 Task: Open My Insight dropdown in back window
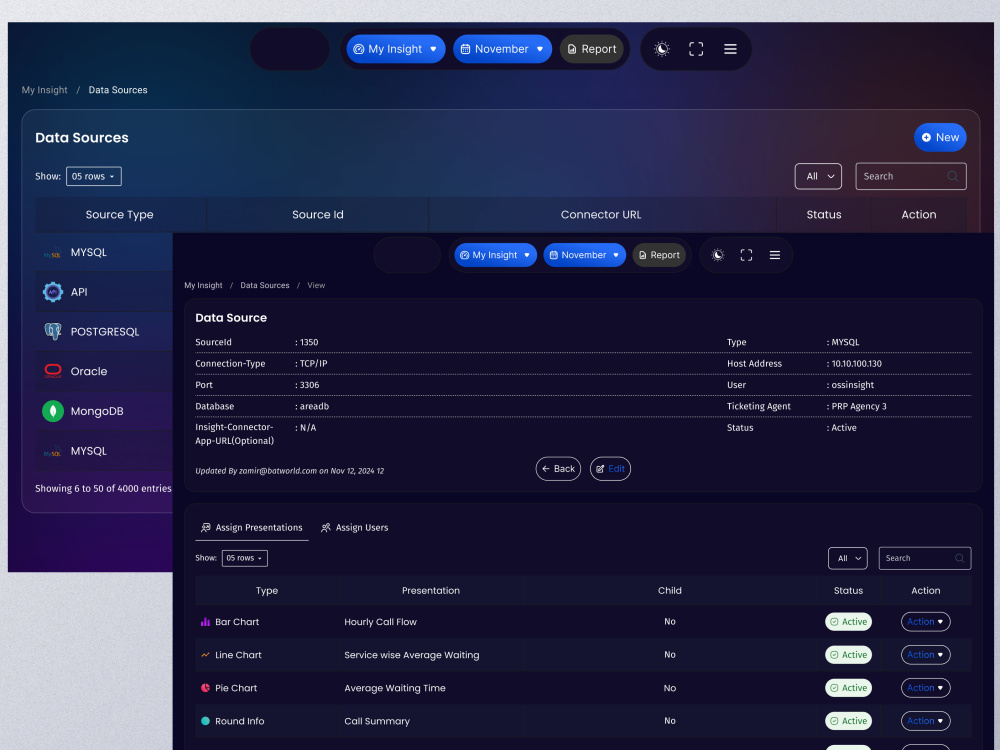[x=395, y=49]
